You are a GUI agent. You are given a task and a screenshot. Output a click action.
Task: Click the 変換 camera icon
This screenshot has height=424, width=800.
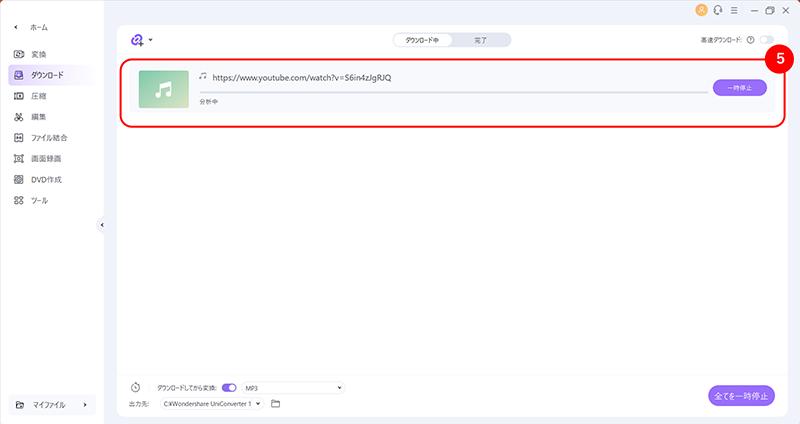click(x=19, y=54)
